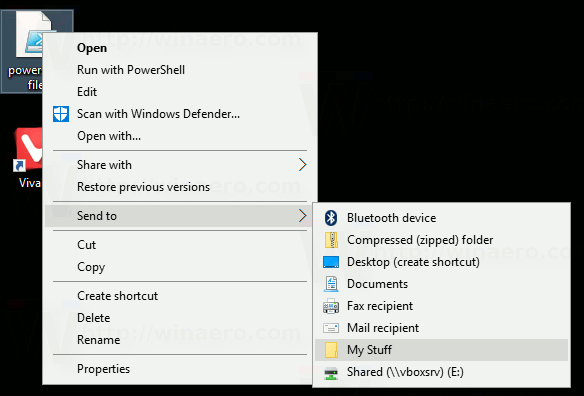Select the Cut menu entry
The image size is (584, 396).
point(86,245)
